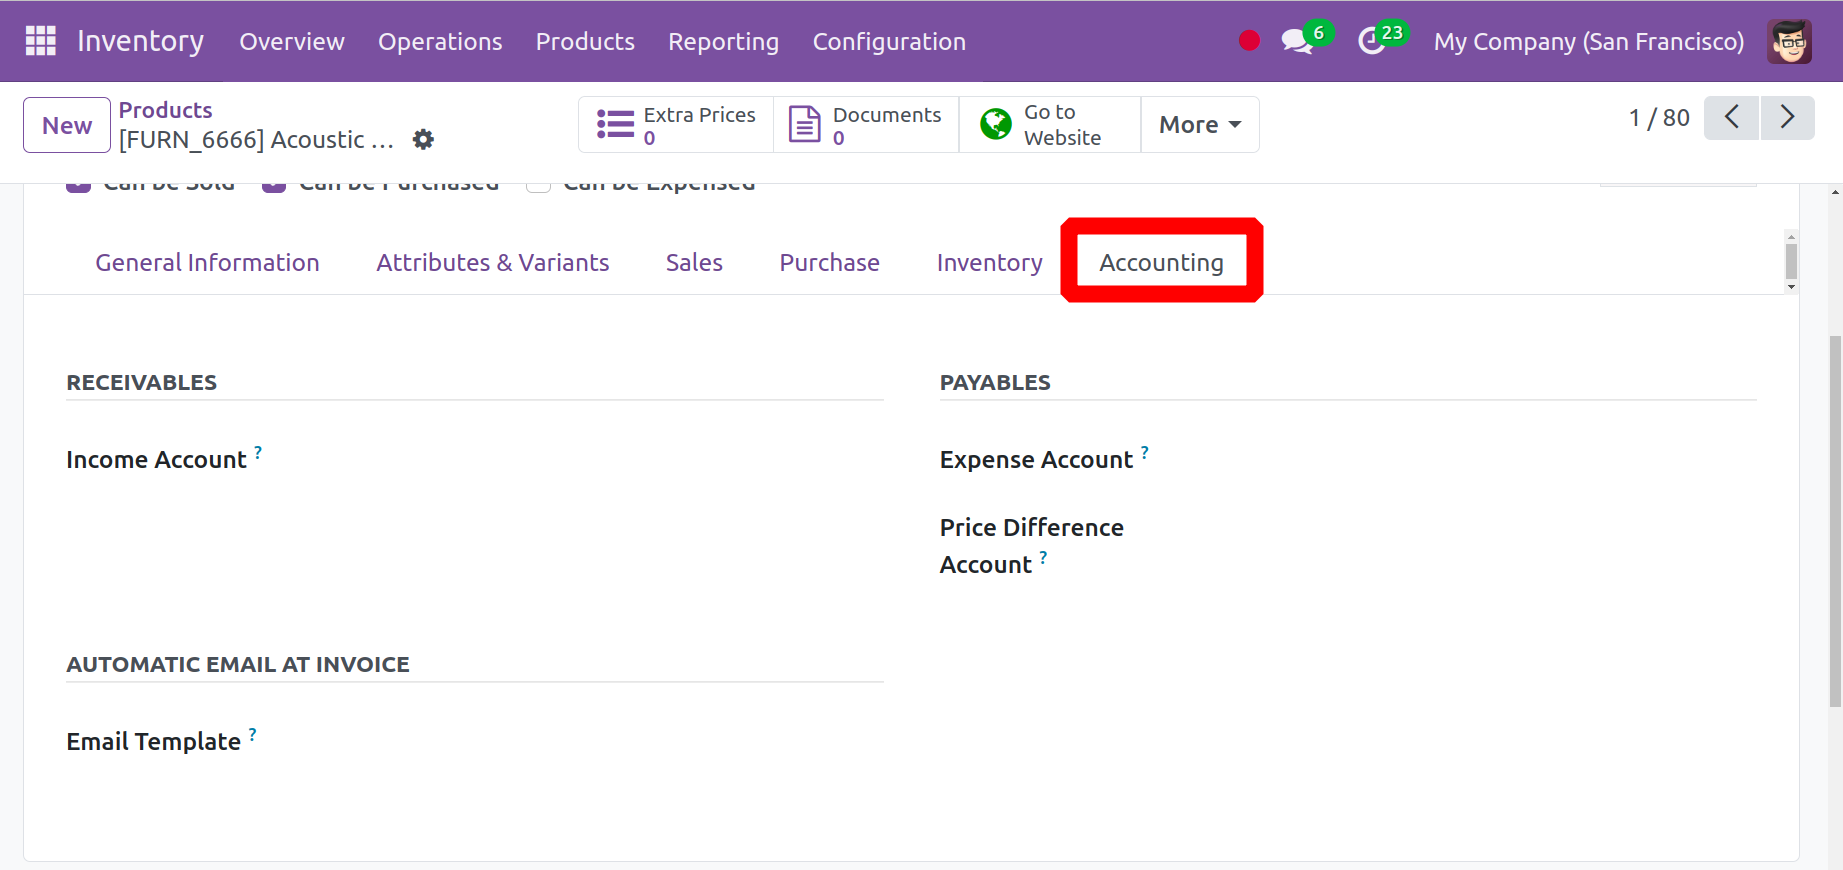Open company switcher My Company (San Francisco)
This screenshot has height=870, width=1843.
pyautogui.click(x=1588, y=41)
